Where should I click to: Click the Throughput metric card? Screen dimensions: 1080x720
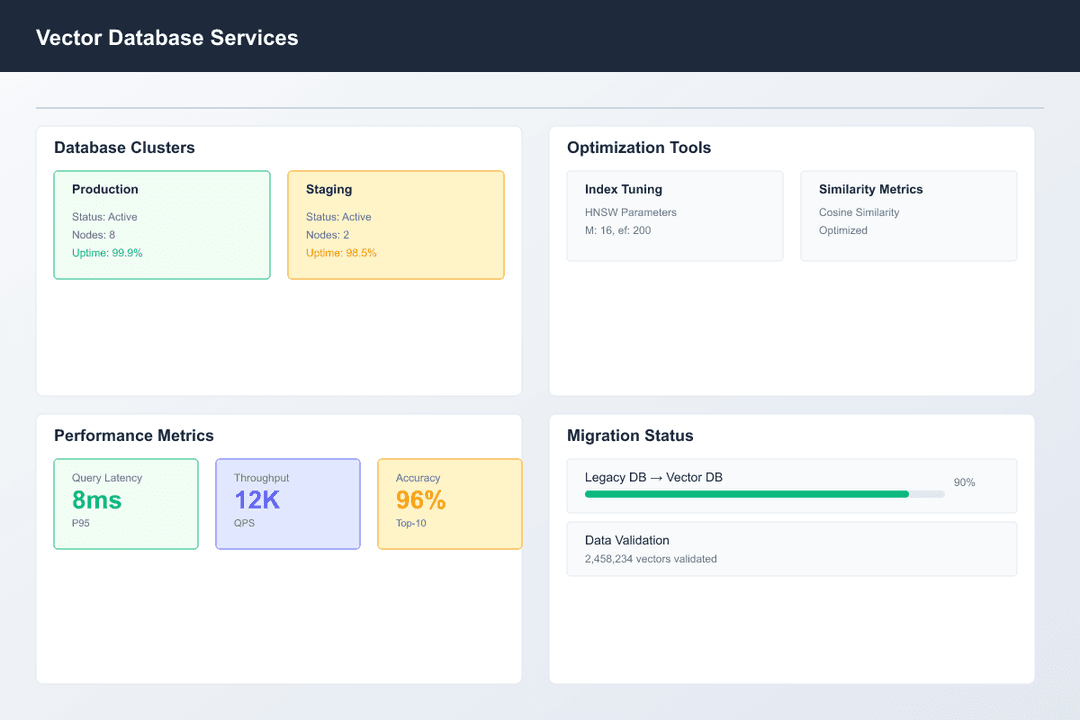(x=288, y=503)
